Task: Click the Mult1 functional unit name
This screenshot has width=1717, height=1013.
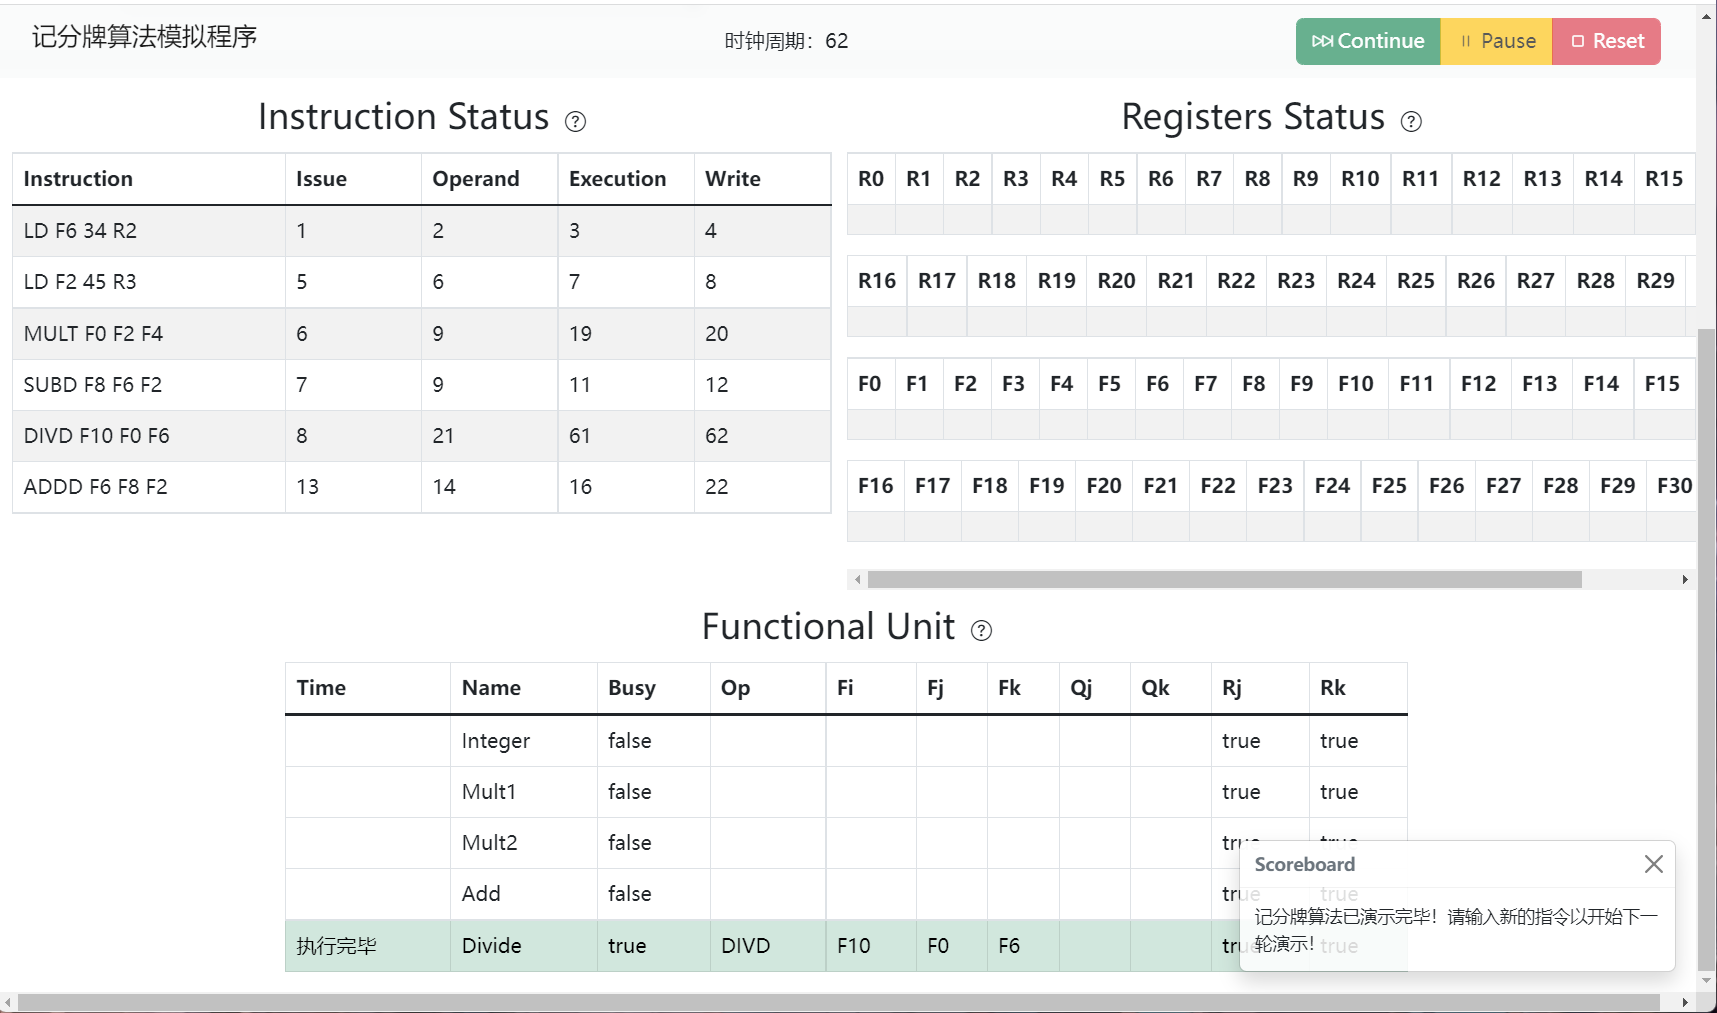Action: (x=489, y=792)
